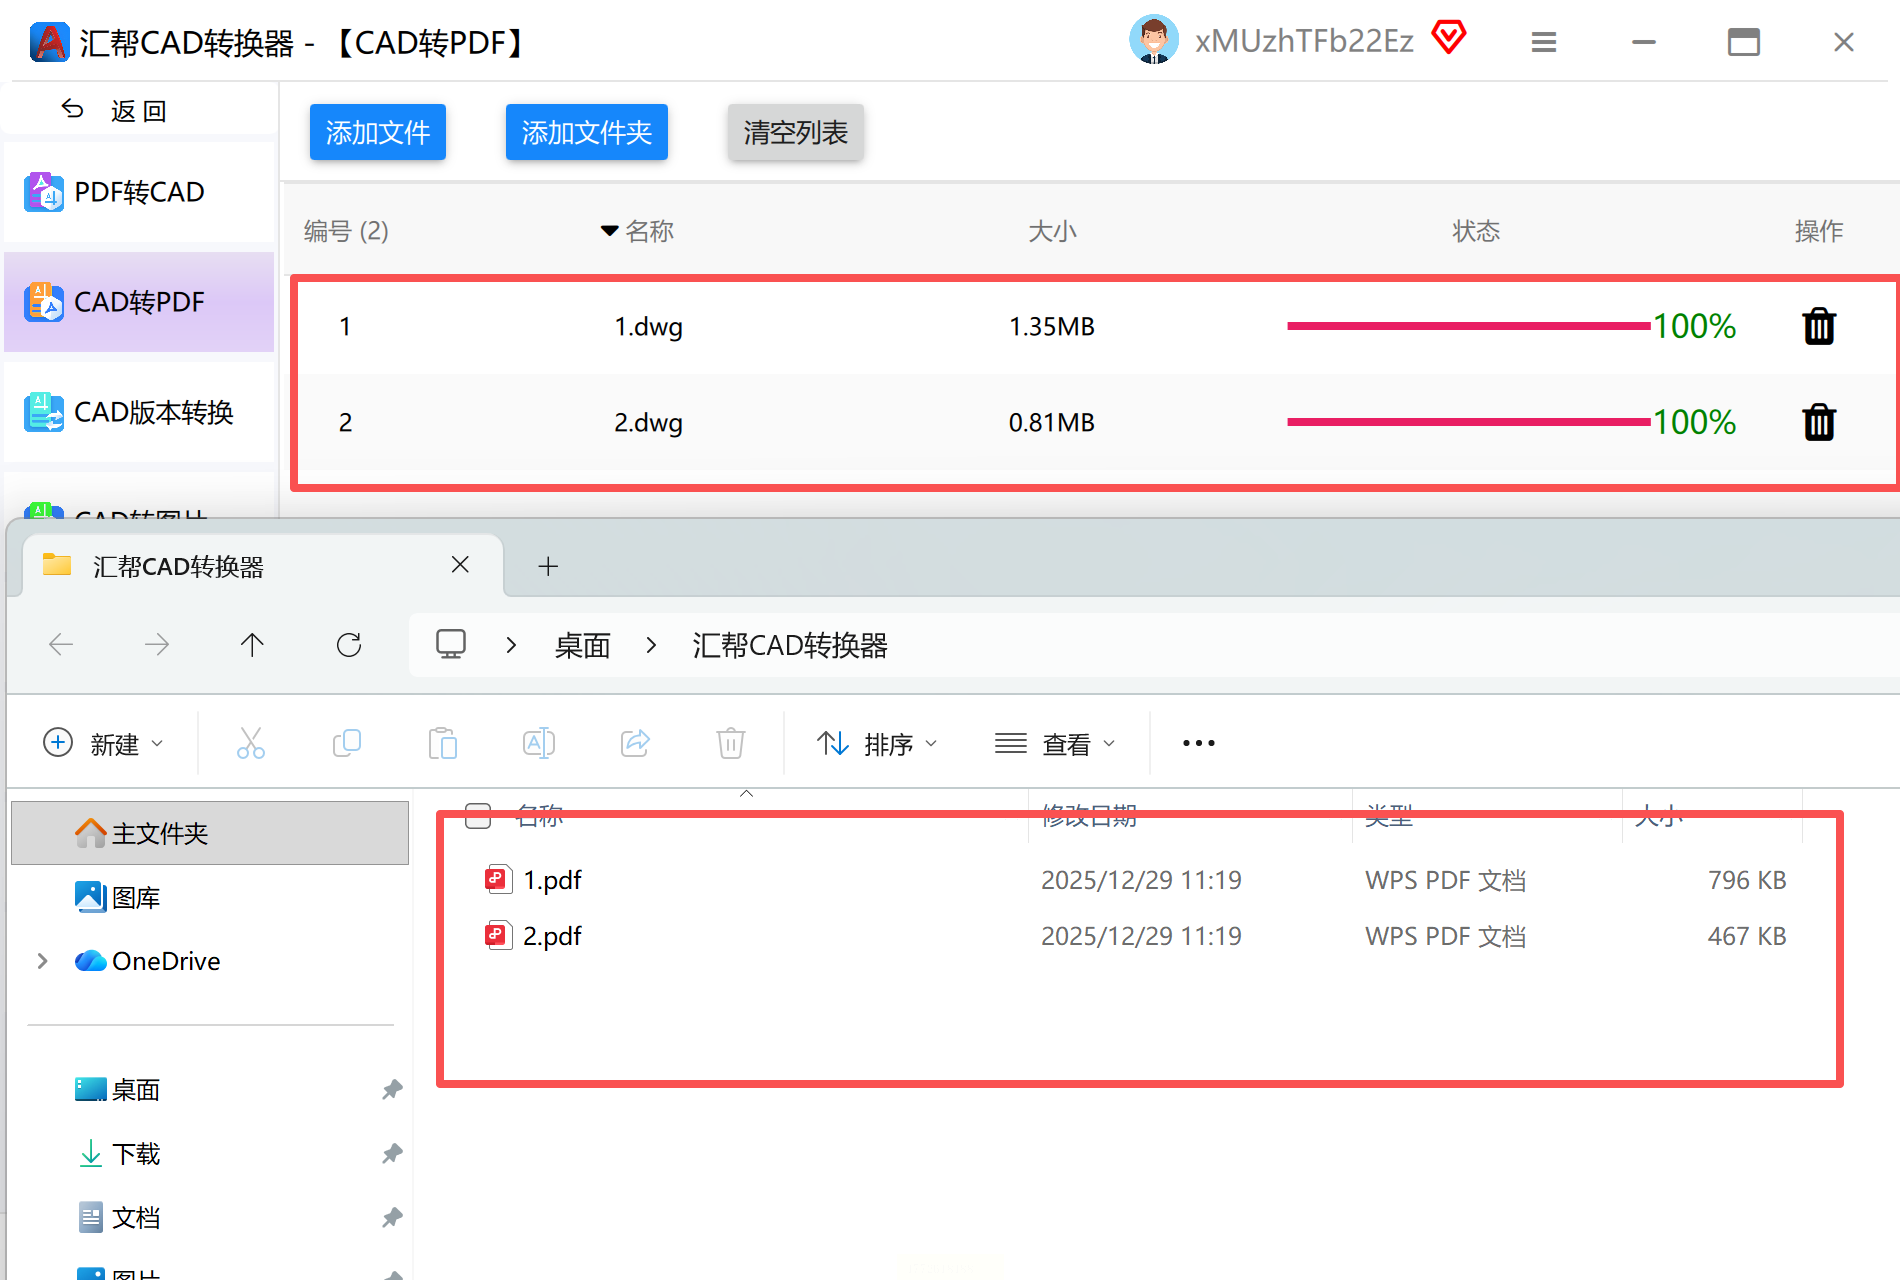Click the Copy icon in Explorer toolbar
This screenshot has height=1280, width=1900.
point(347,743)
